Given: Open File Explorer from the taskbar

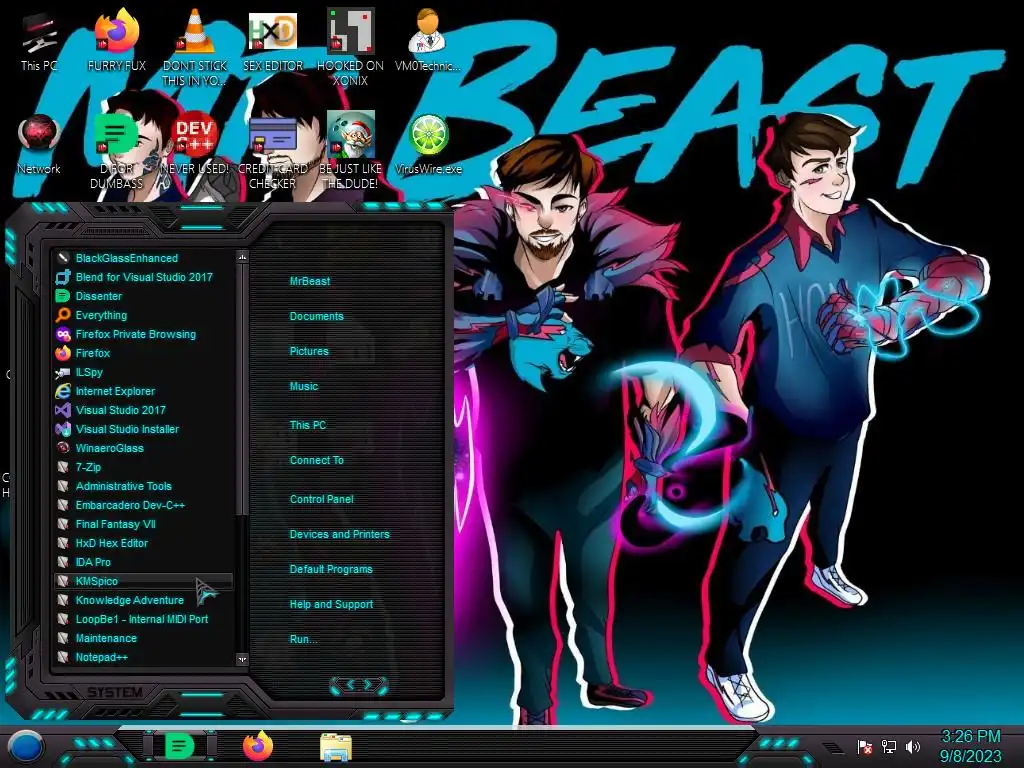Looking at the screenshot, I should coord(336,747).
